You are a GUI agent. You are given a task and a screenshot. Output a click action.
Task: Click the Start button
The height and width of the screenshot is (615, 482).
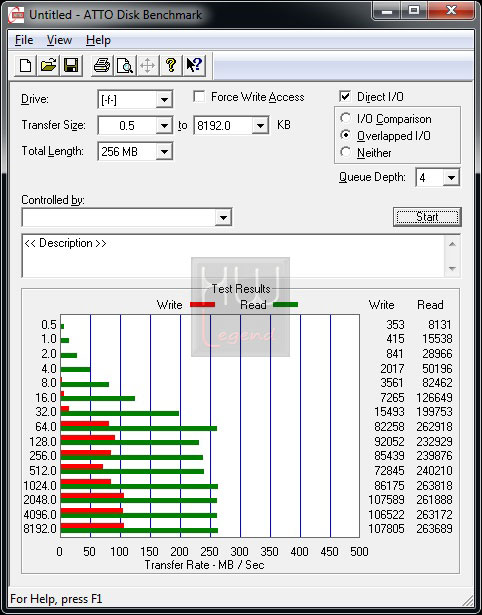point(427,217)
